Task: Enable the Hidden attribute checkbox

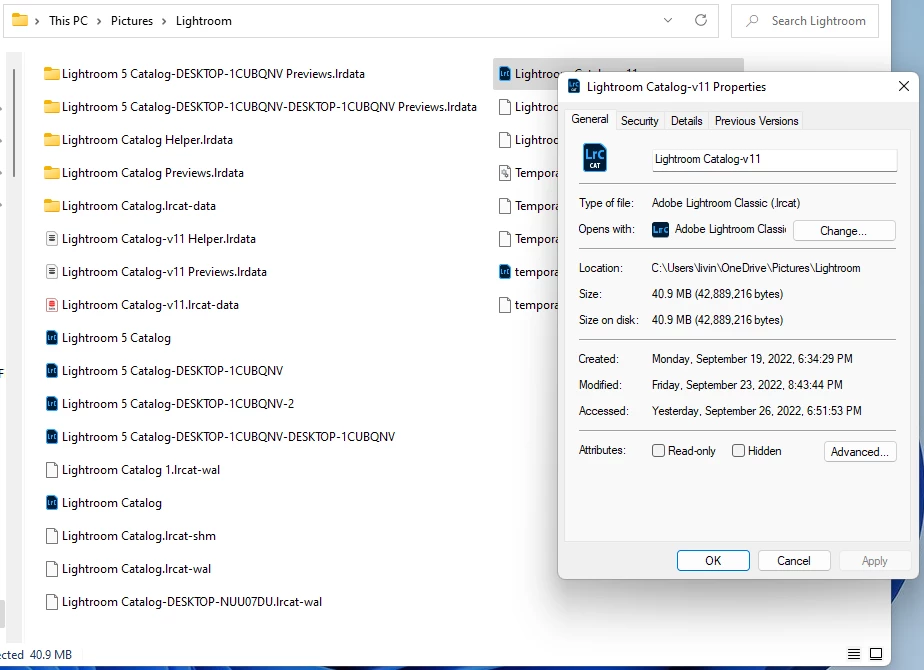Action: click(738, 451)
